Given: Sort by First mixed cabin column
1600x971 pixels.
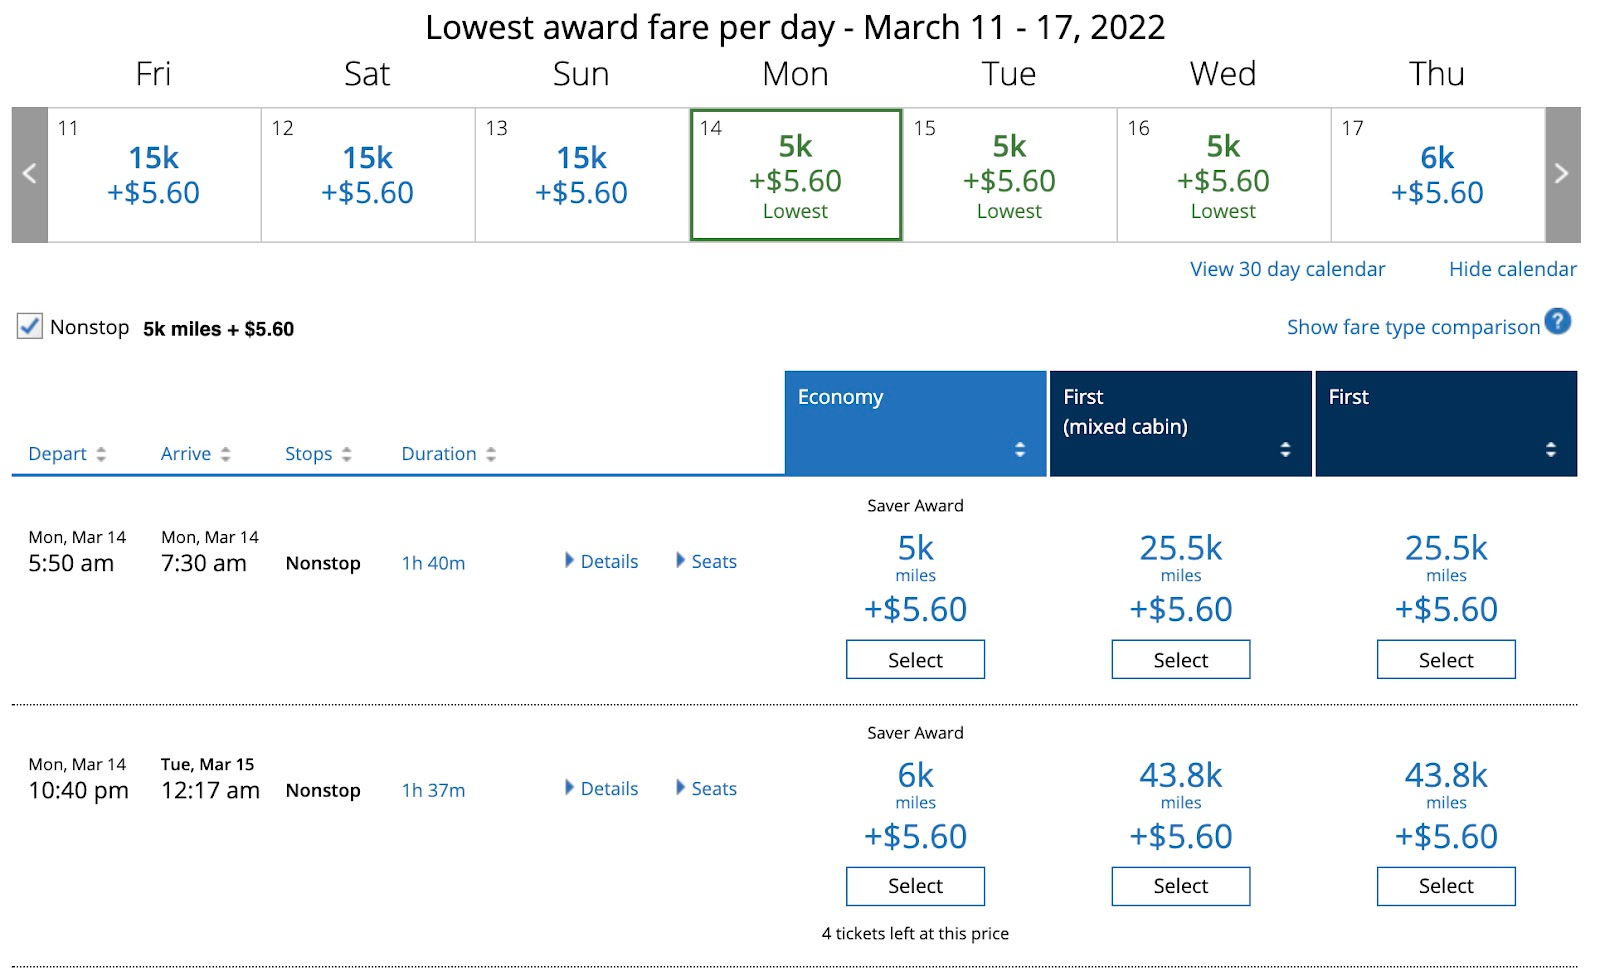Looking at the screenshot, I should tap(1285, 449).
